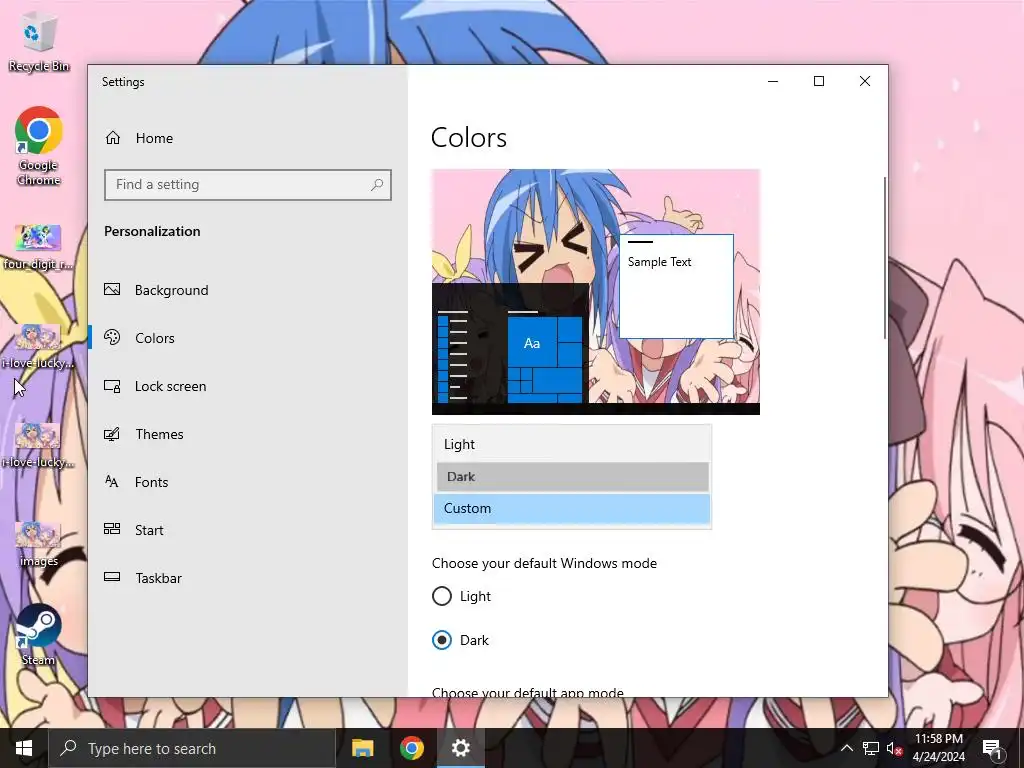This screenshot has height=768, width=1024.
Task: Click the network icon in system tray
Action: coord(871,748)
